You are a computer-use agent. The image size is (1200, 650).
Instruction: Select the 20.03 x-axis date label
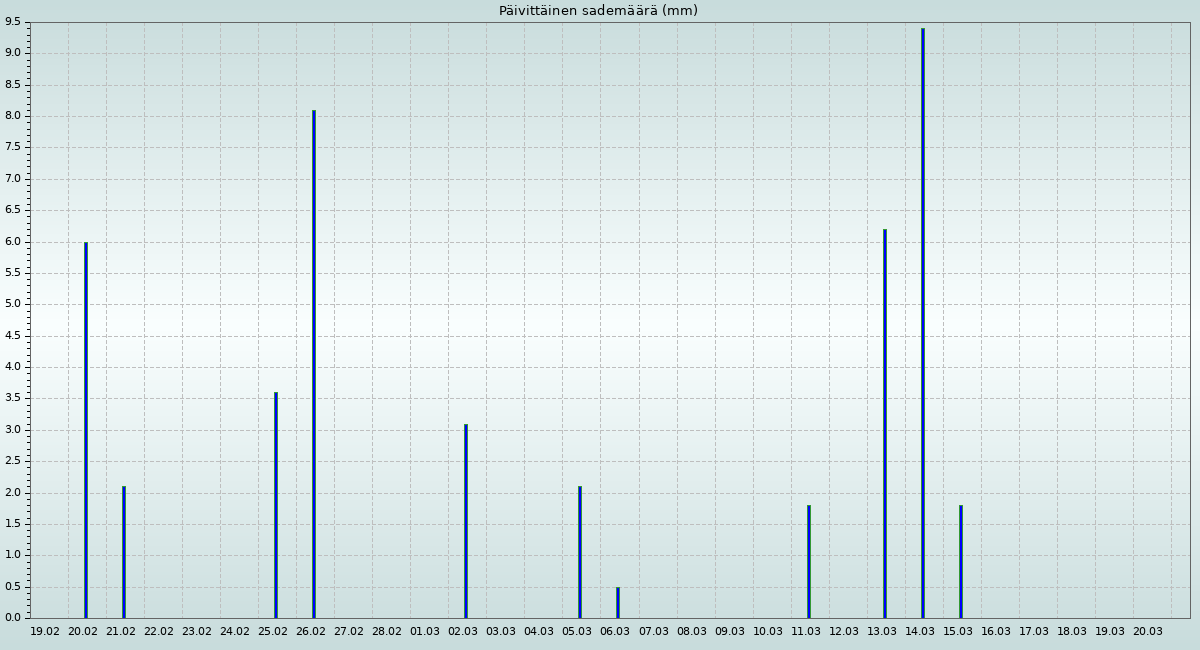(x=1148, y=632)
